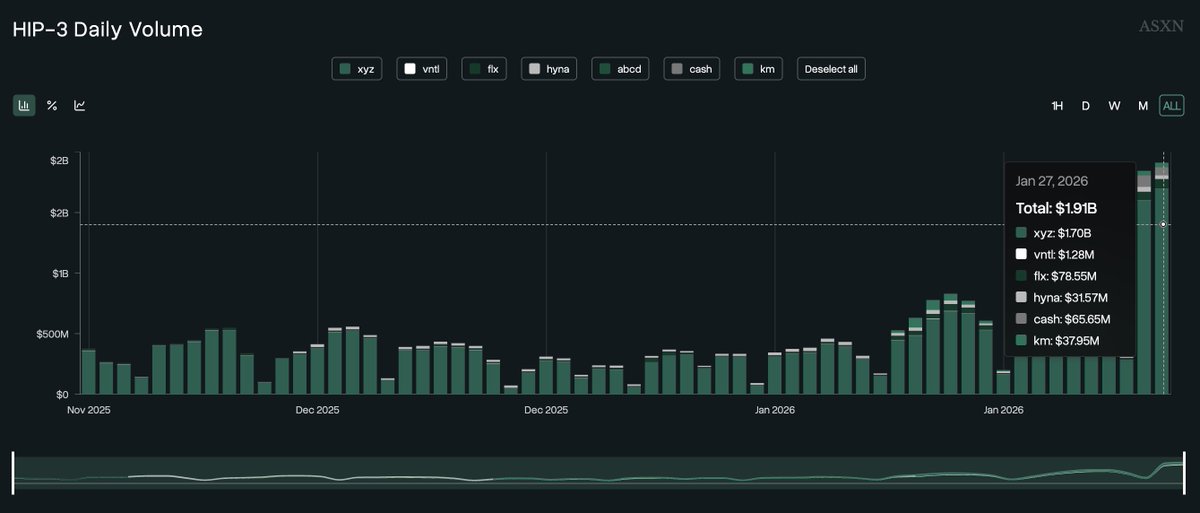Image resolution: width=1200 pixels, height=513 pixels.
Task: Switch to the bar chart view icon
Action: click(24, 105)
